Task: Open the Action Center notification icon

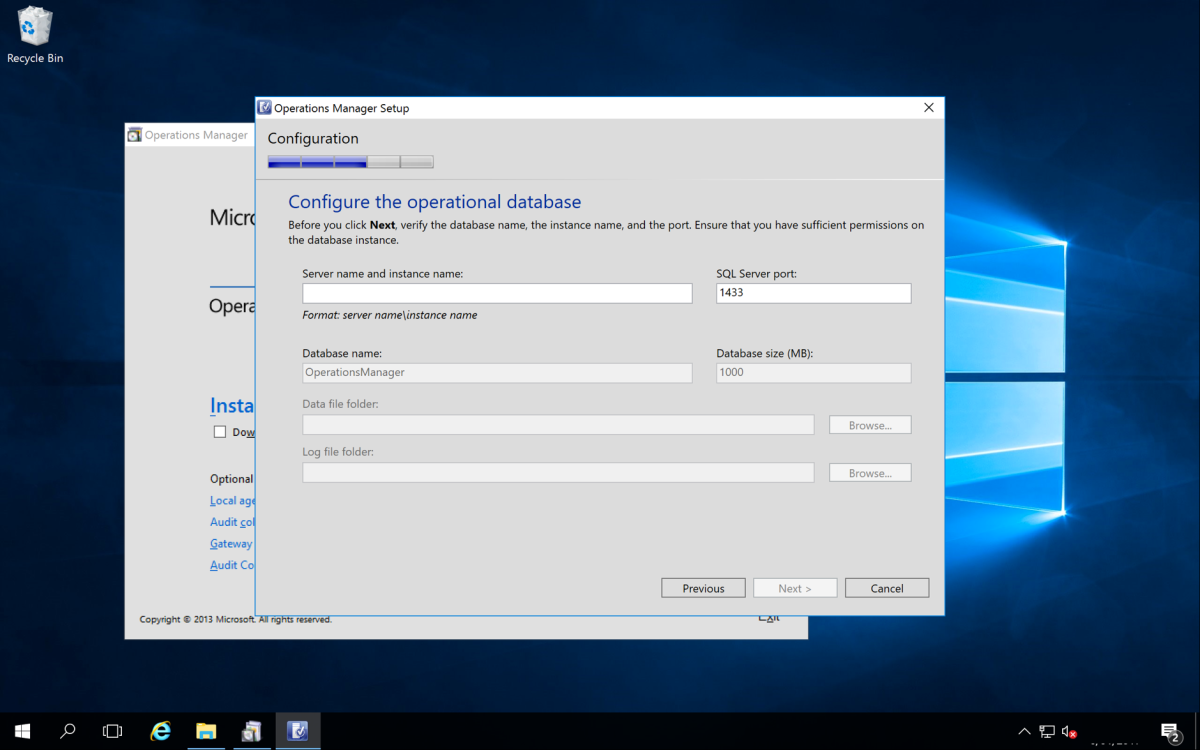Action: 1170,731
